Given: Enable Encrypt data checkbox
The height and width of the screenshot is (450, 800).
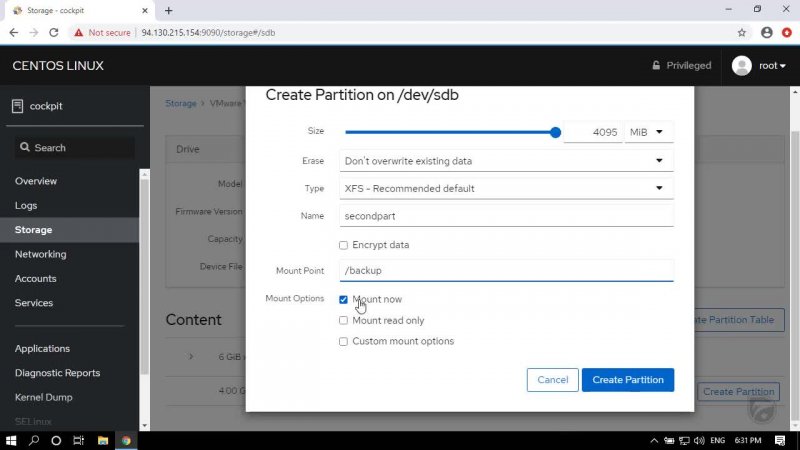Looking at the screenshot, I should tap(343, 245).
